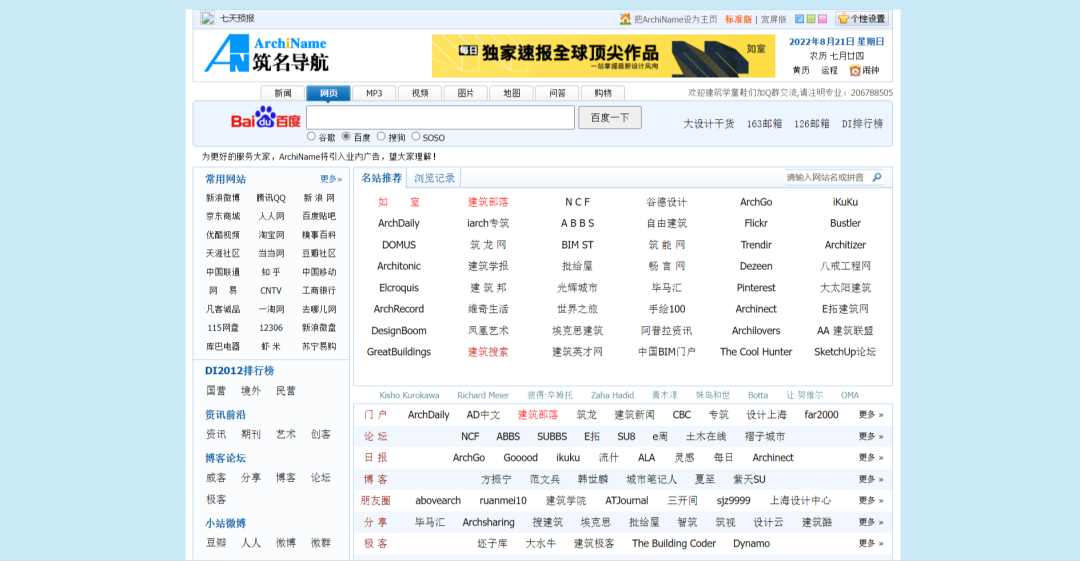Image resolution: width=1080 pixels, height=561 pixels.
Task: Select the 谷歌 search engine radio button
Action: [311, 136]
